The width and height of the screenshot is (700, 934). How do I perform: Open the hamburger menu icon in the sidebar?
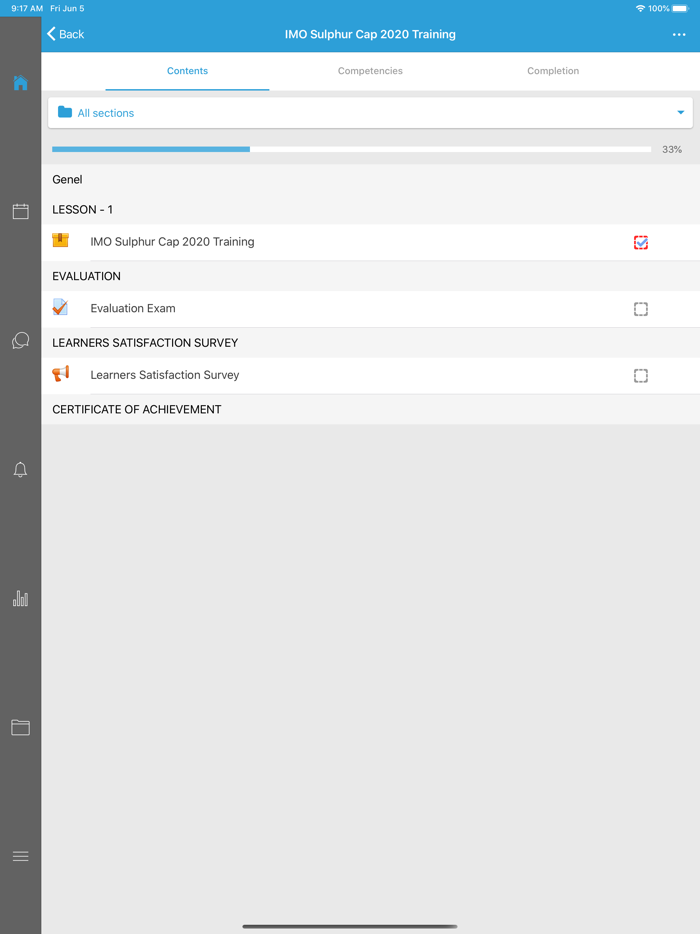[20, 856]
